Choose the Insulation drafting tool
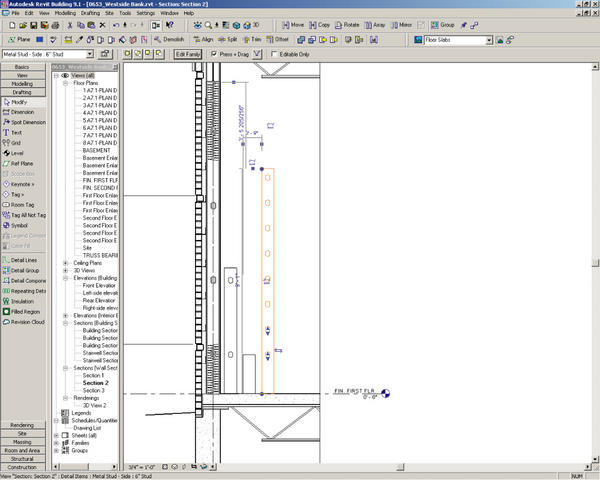This screenshot has height=480, width=600. pyautogui.click(x=23, y=301)
